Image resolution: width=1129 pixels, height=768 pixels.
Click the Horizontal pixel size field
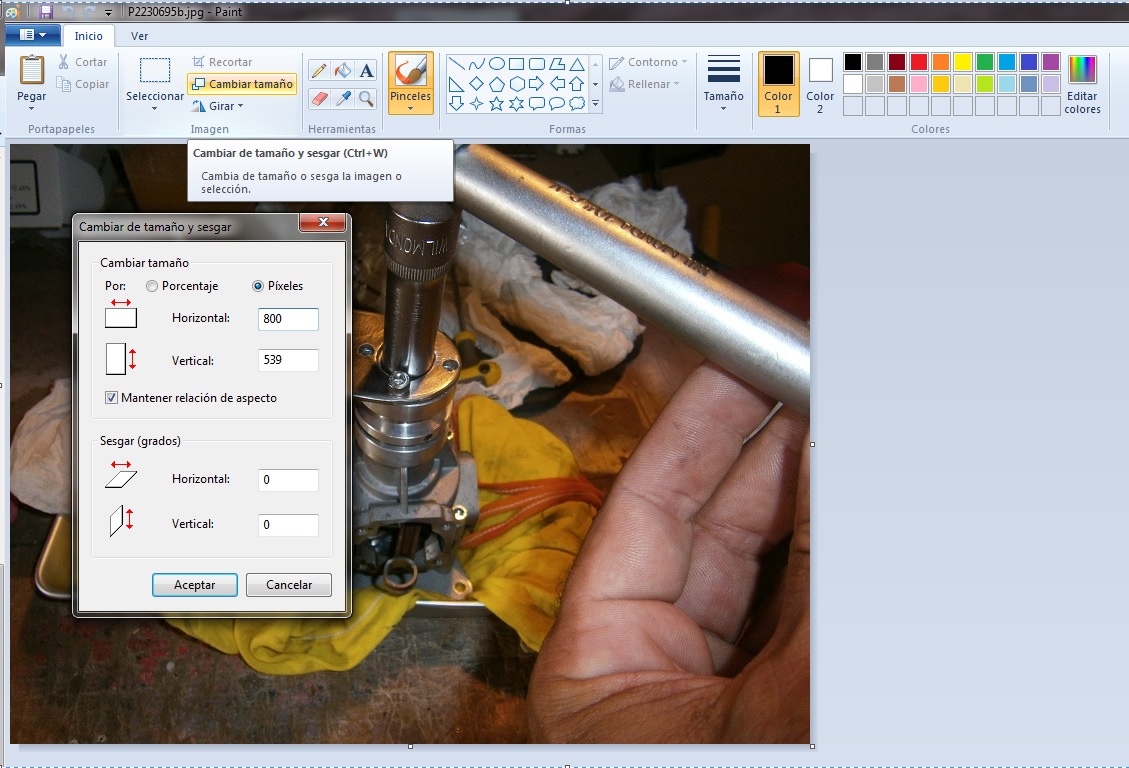[288, 319]
